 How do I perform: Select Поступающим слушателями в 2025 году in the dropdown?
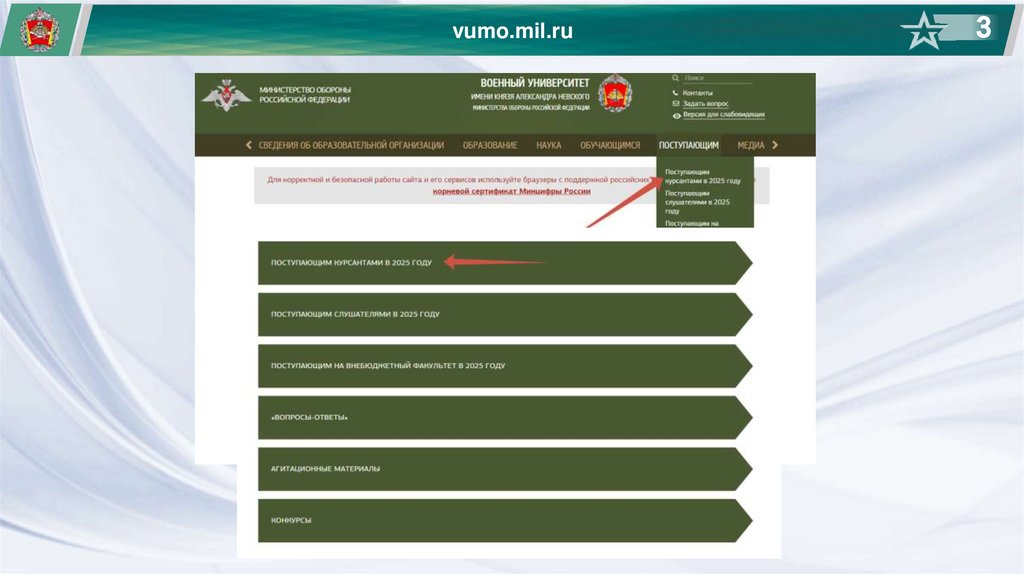(697, 202)
